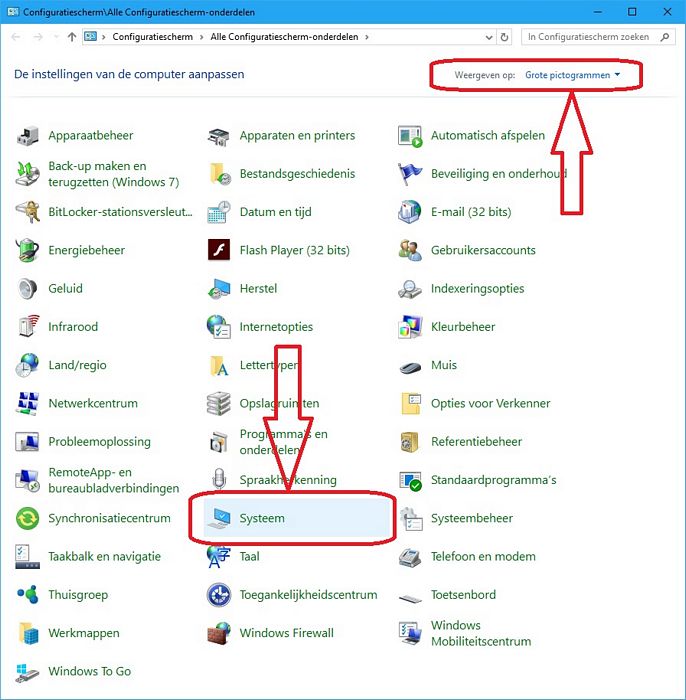Open the Kleurbeheer icon

coord(410,327)
